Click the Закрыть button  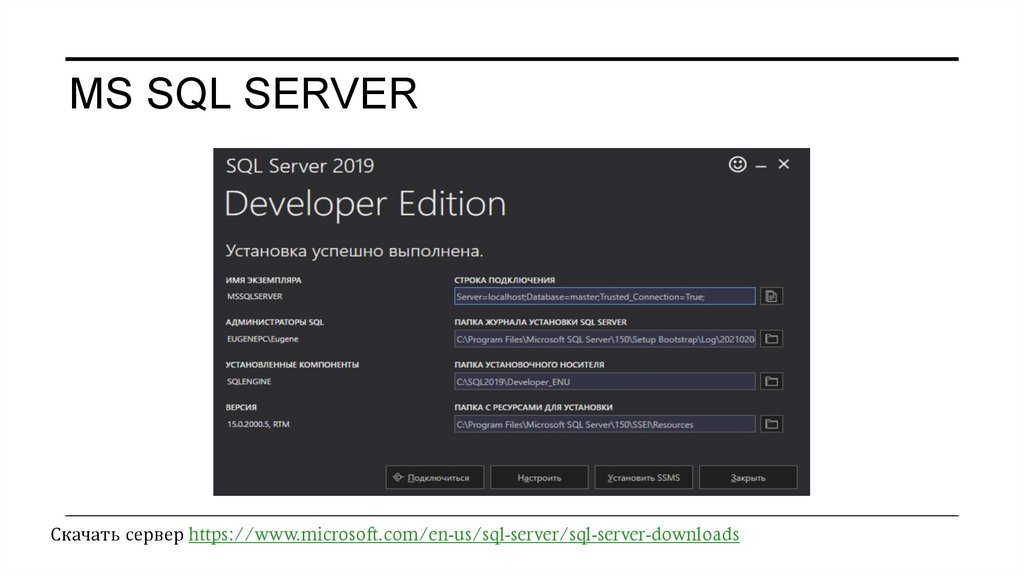748,478
